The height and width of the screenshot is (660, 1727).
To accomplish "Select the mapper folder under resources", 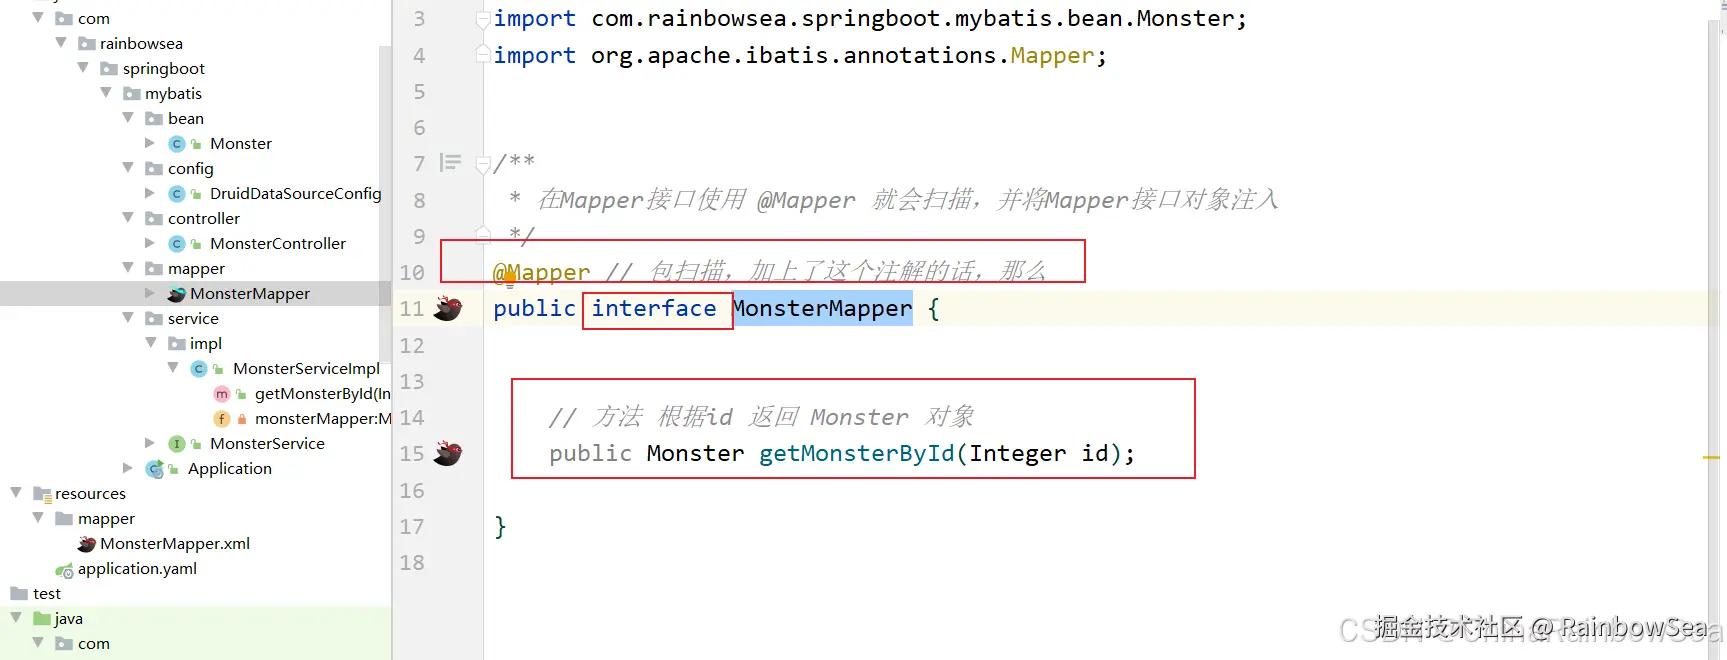I will tap(106, 519).
